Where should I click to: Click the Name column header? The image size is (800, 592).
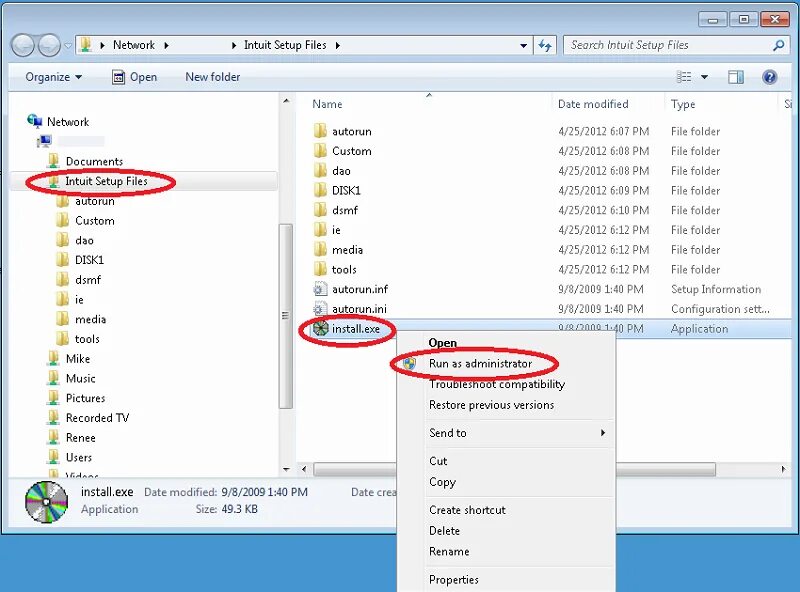coord(327,104)
